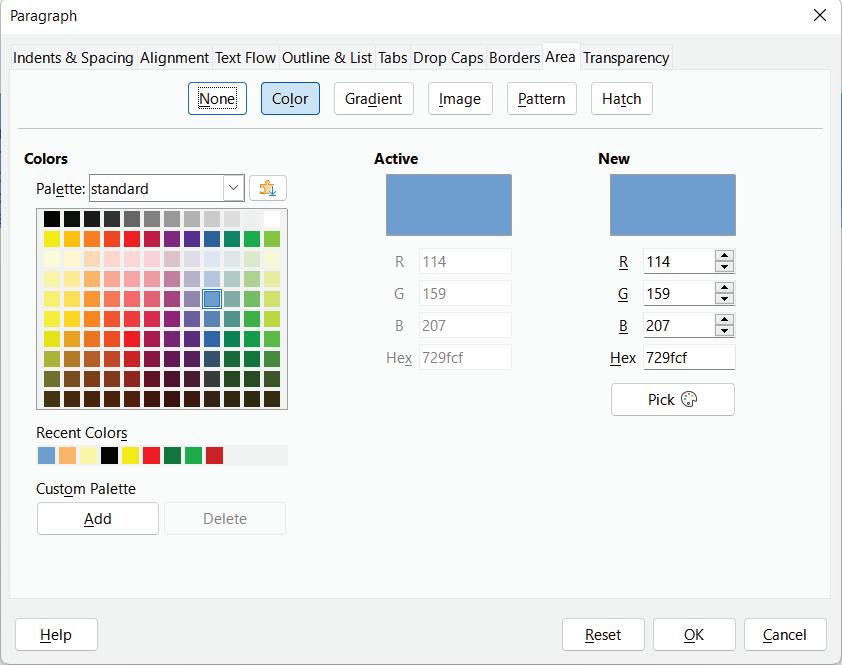The height and width of the screenshot is (665, 842).
Task: Click the load palette icon beside the Palette dropdown
Action: pos(267,188)
